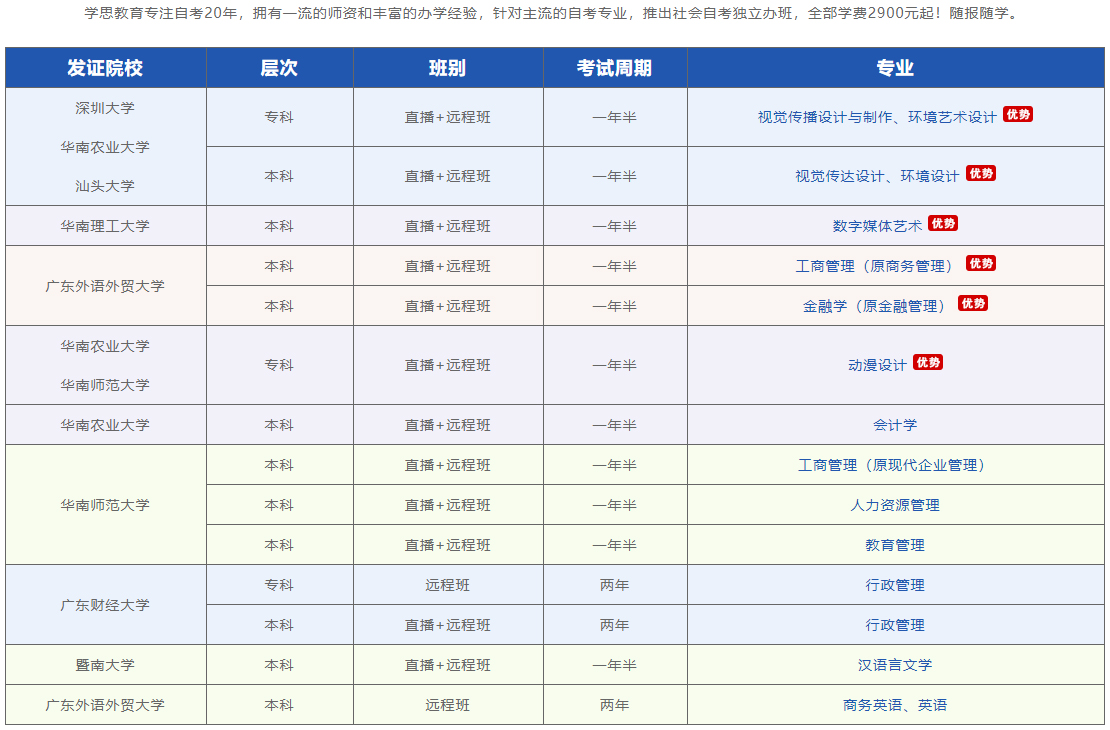Select the 华南理工大学 cell
1110x730 pixels.
click(x=105, y=227)
